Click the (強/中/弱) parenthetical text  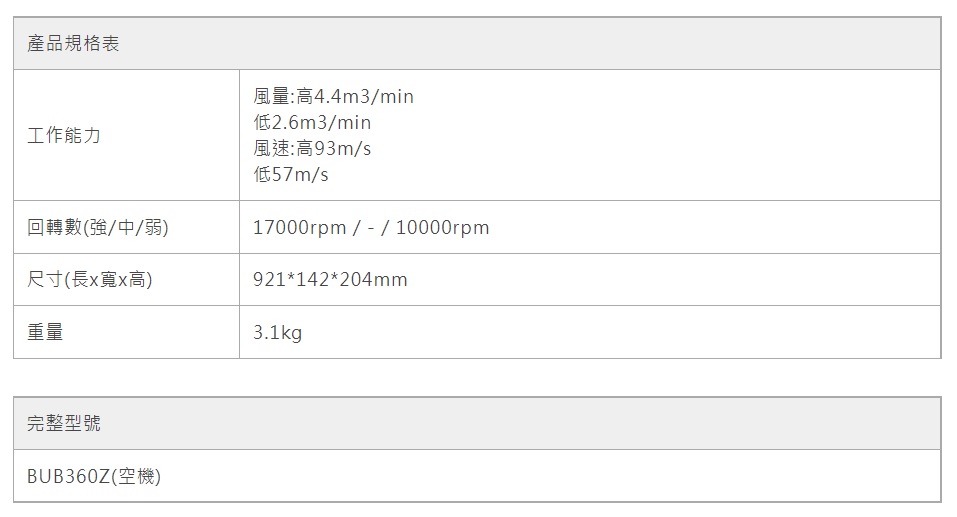tap(129, 228)
